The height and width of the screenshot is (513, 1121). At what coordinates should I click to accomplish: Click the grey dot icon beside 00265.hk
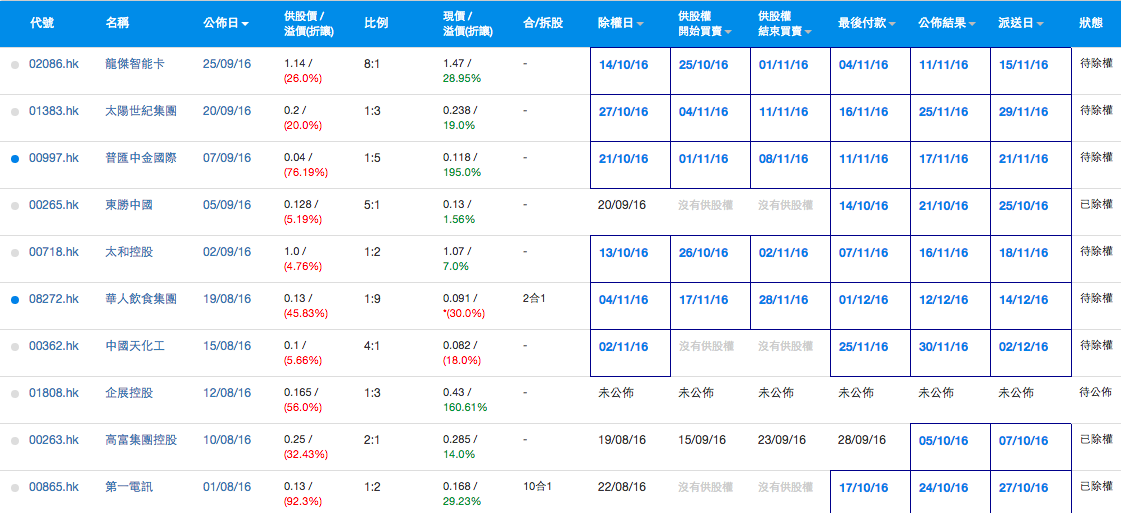click(14, 206)
